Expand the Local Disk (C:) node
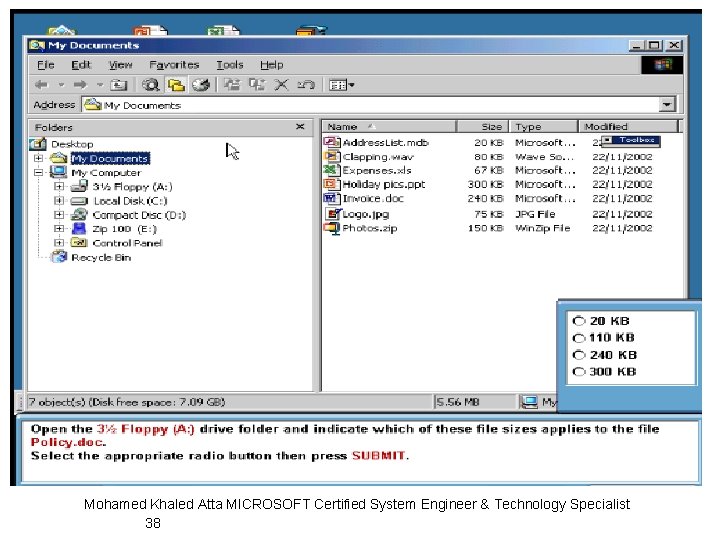720x540 pixels. click(x=59, y=201)
